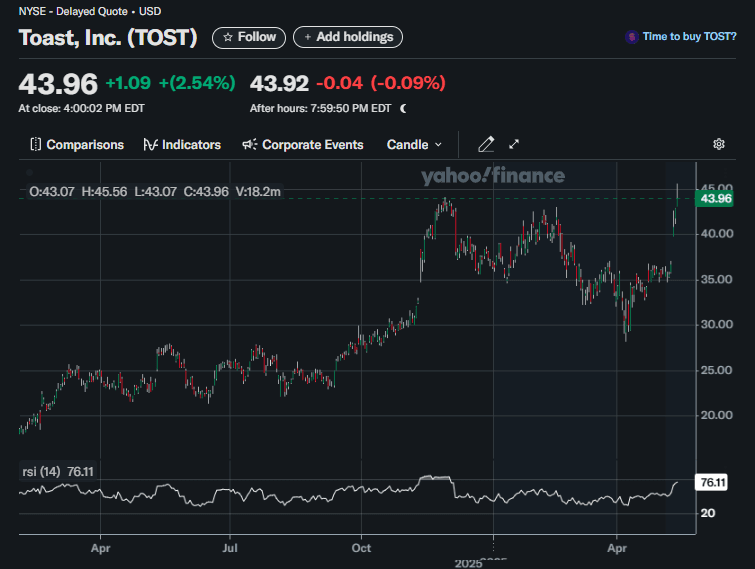
Task: Toggle Follow for Toast, Inc.
Action: [249, 37]
